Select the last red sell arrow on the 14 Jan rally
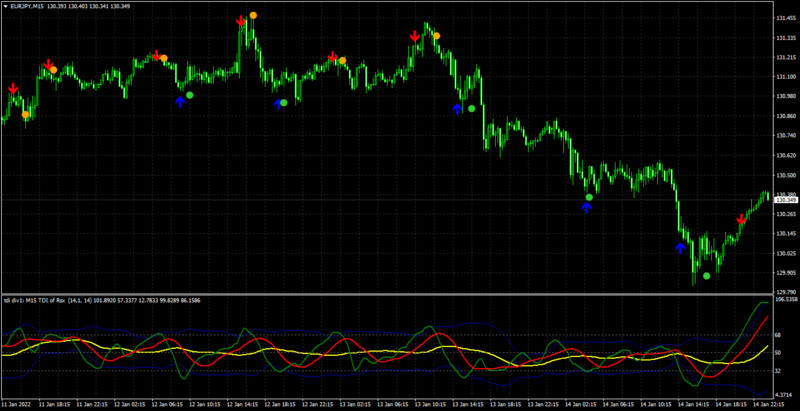 (x=741, y=220)
